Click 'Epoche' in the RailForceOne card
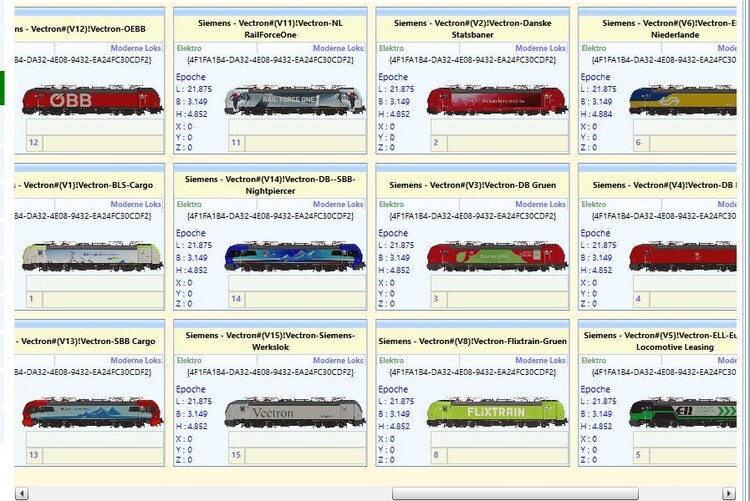750x501 pixels. coord(190,77)
